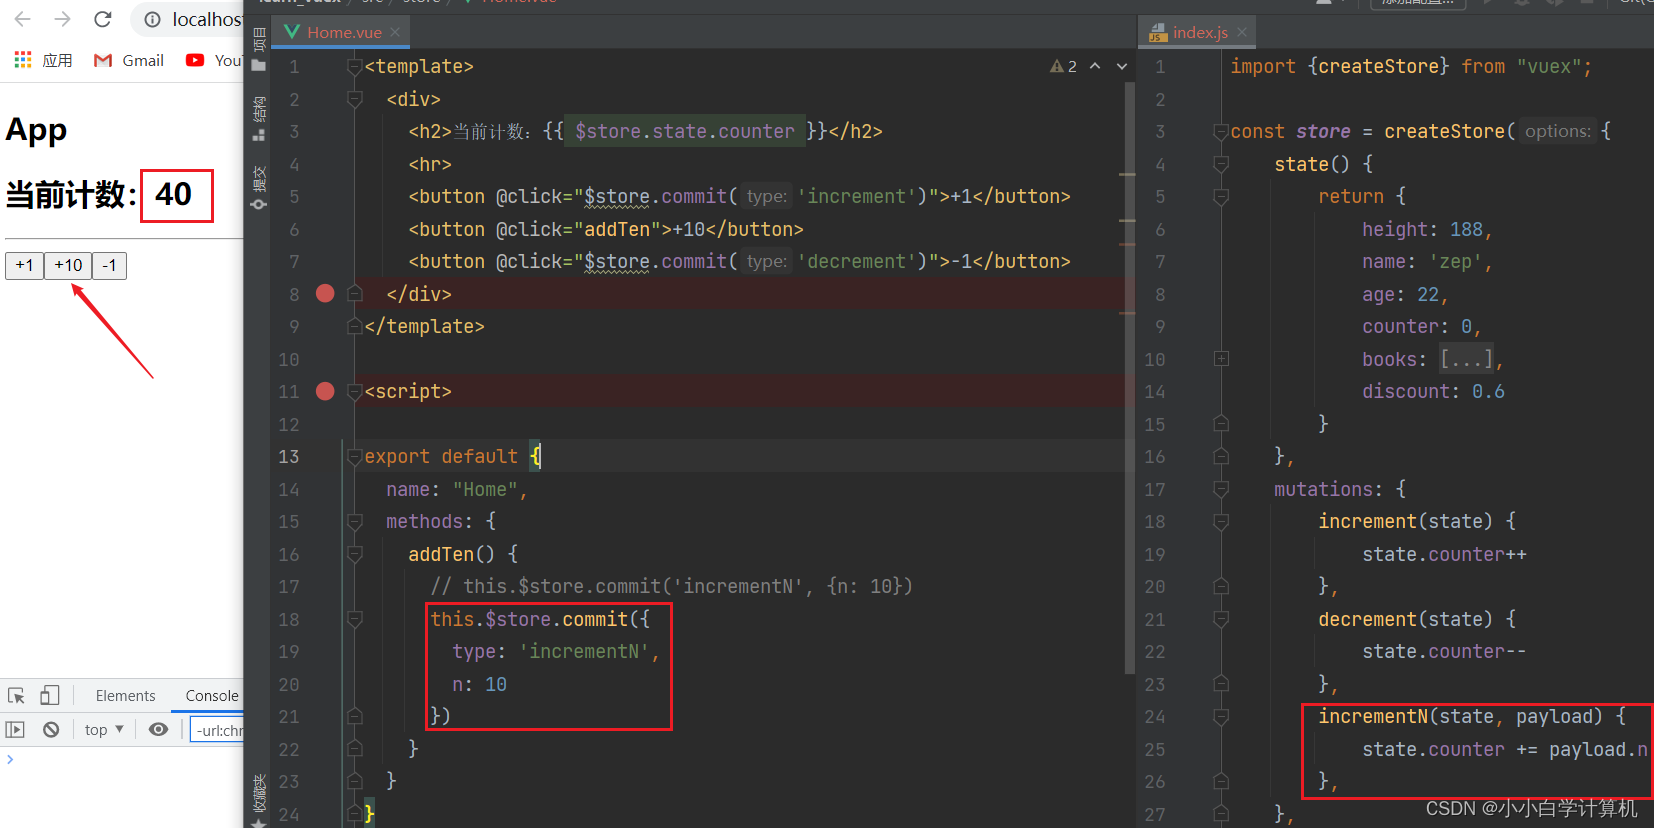Collapse the template tag fold on line 1

coord(354,67)
